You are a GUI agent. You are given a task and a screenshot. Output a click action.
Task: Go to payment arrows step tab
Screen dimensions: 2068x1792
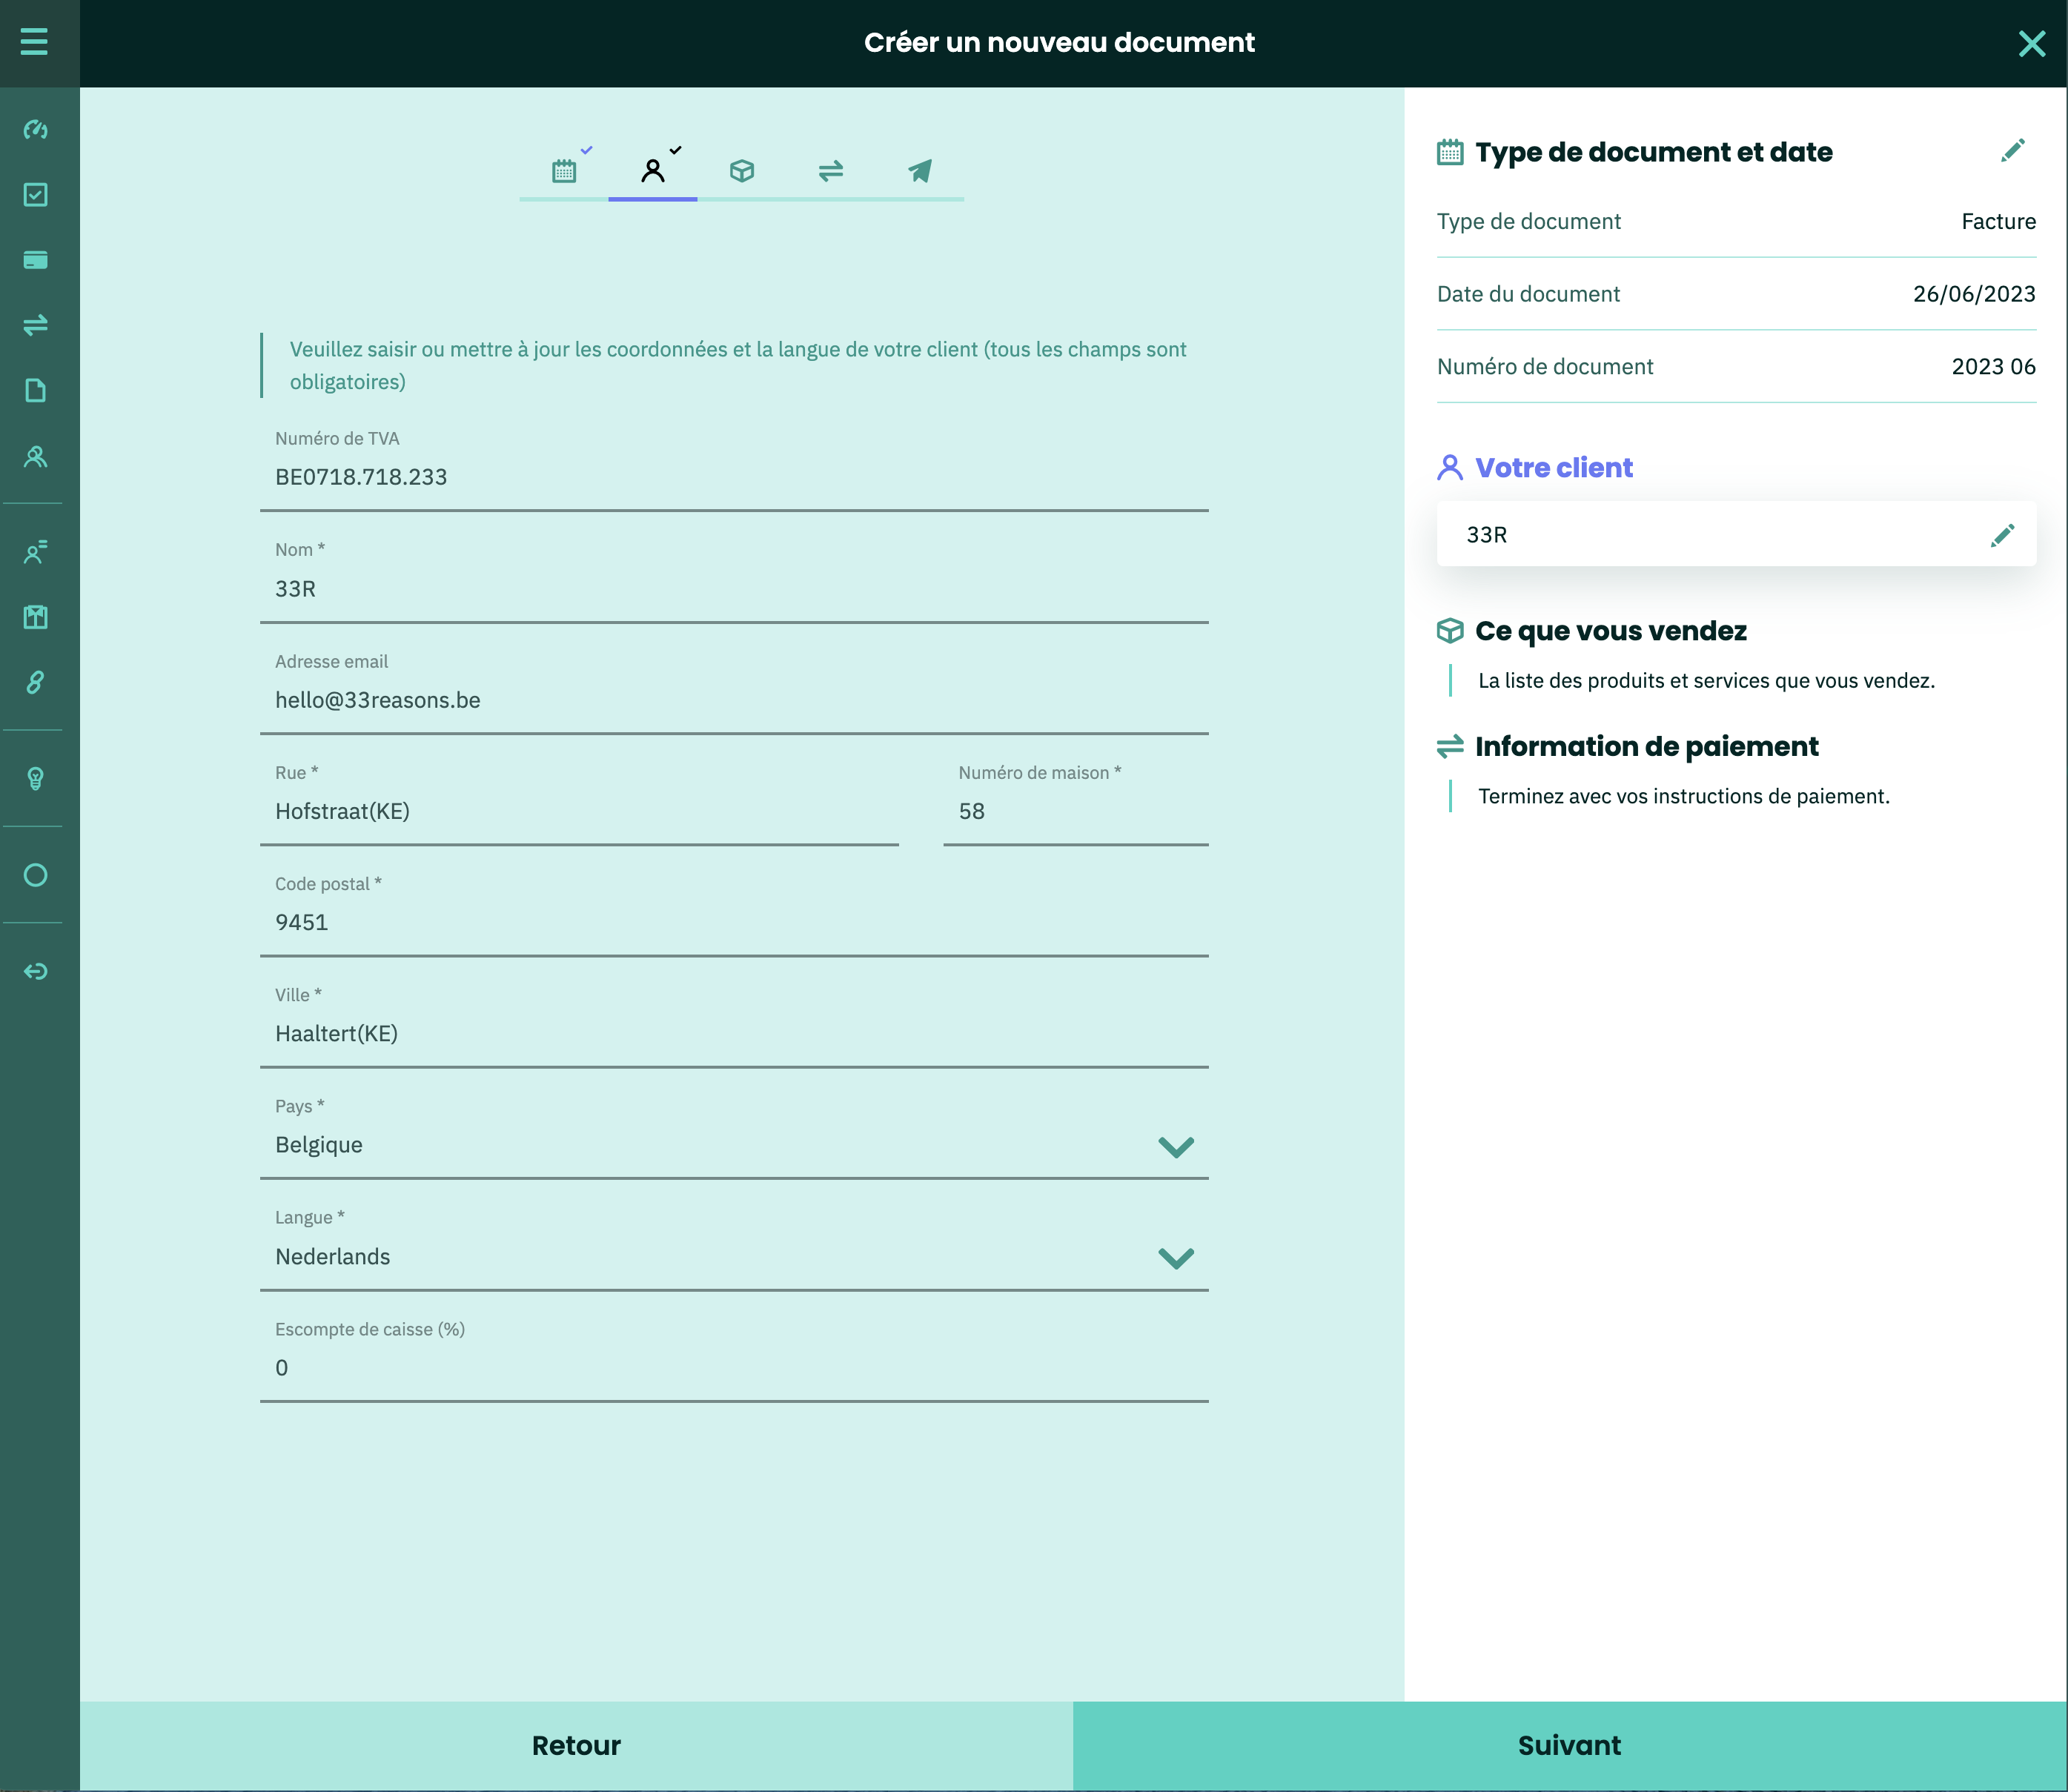click(831, 171)
